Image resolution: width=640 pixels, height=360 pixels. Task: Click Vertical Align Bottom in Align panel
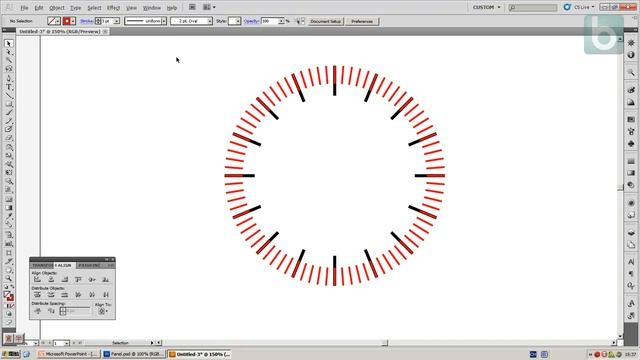106,280
